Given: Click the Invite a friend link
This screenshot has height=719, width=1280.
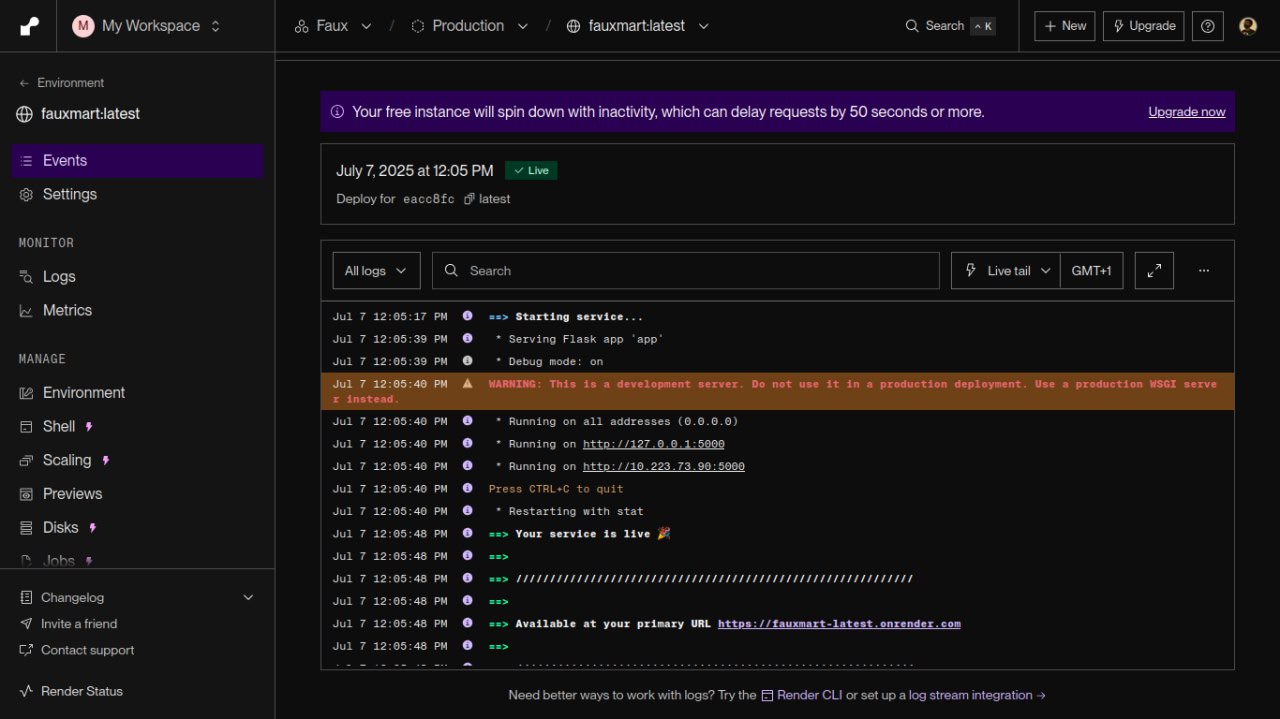Looking at the screenshot, I should pos(79,624).
